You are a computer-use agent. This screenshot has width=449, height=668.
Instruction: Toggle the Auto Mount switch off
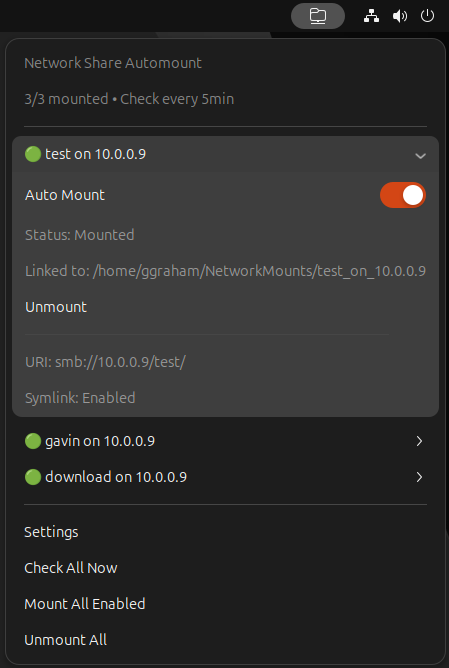[403, 195]
